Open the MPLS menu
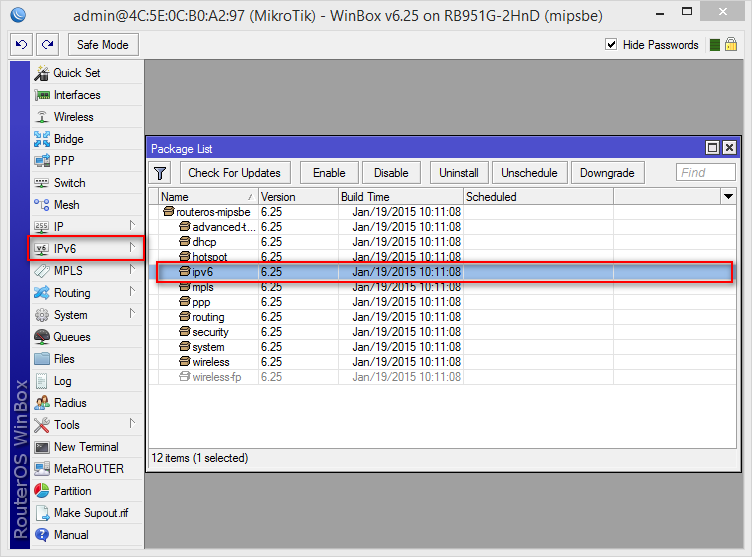 [88, 271]
